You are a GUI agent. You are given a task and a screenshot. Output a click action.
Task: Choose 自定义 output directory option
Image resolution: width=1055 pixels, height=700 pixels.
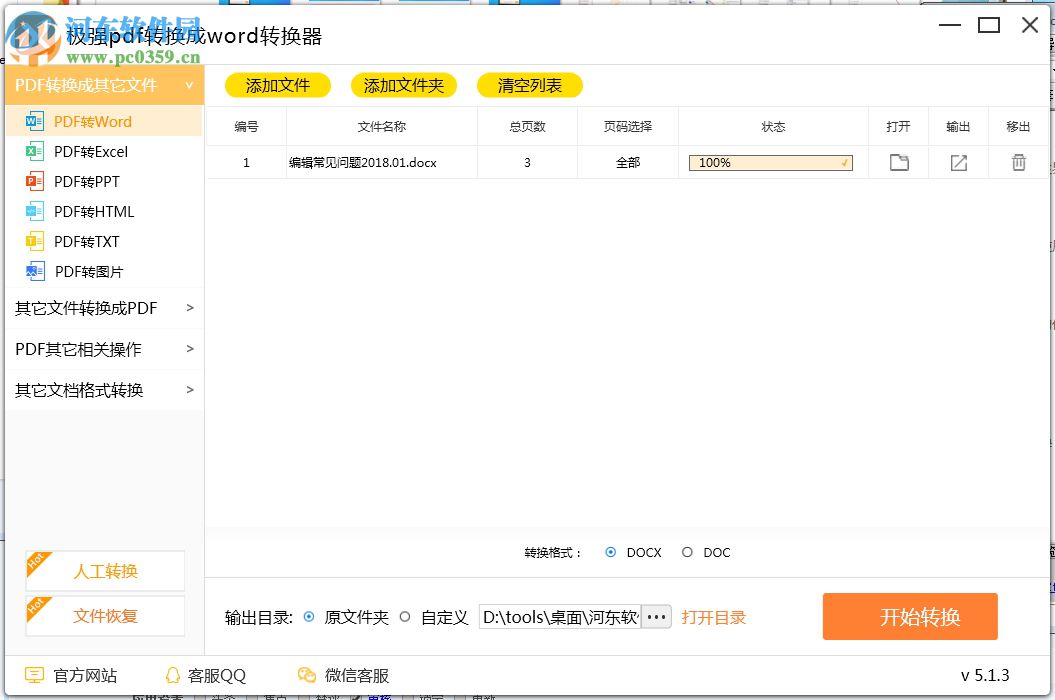click(405, 617)
